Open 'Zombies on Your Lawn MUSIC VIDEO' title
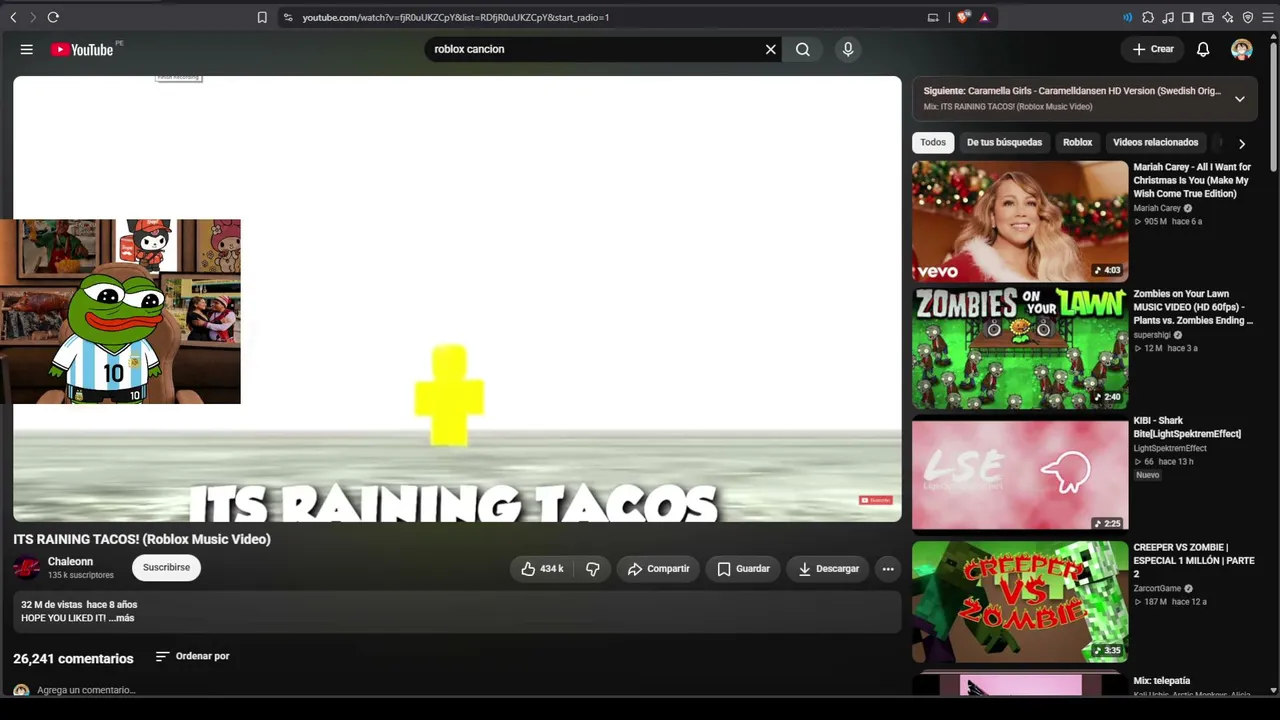Image resolution: width=1280 pixels, height=720 pixels. (x=1193, y=308)
